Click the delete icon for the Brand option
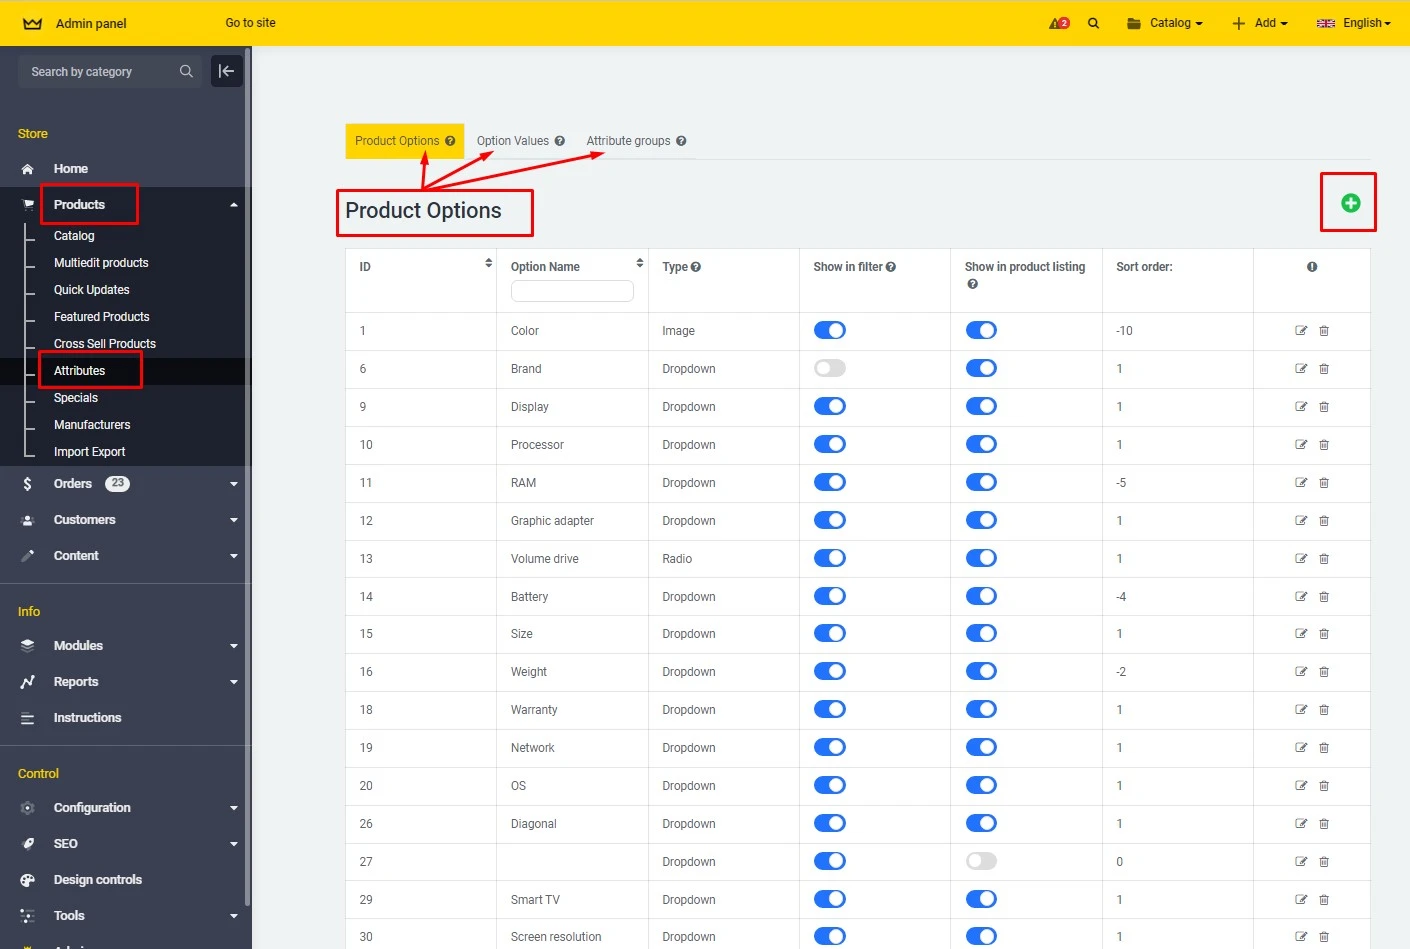 click(x=1324, y=368)
